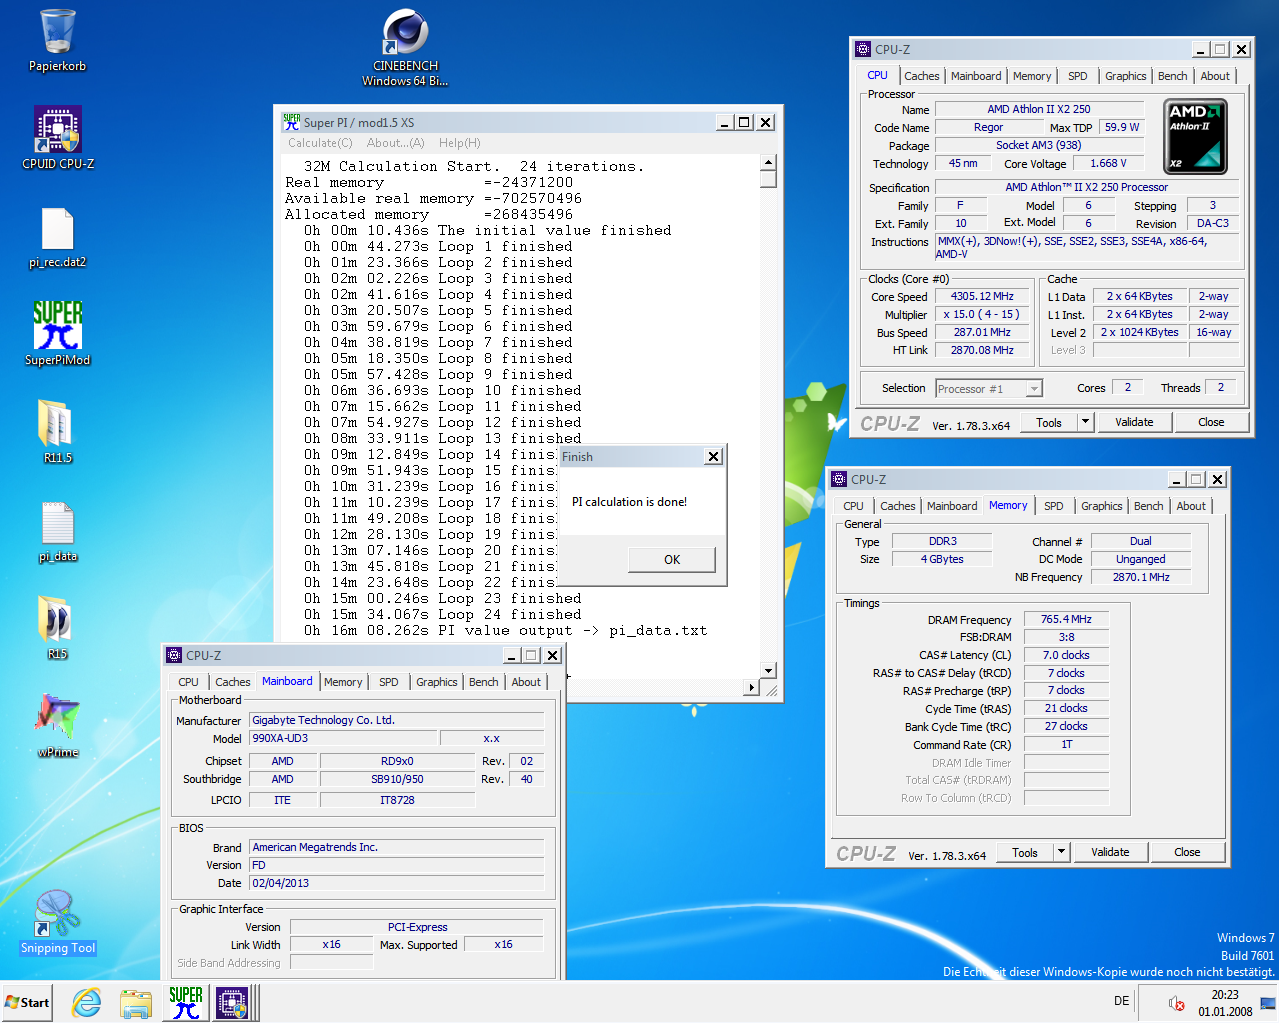
Task: Close the Finish dialog with X
Action: point(713,456)
